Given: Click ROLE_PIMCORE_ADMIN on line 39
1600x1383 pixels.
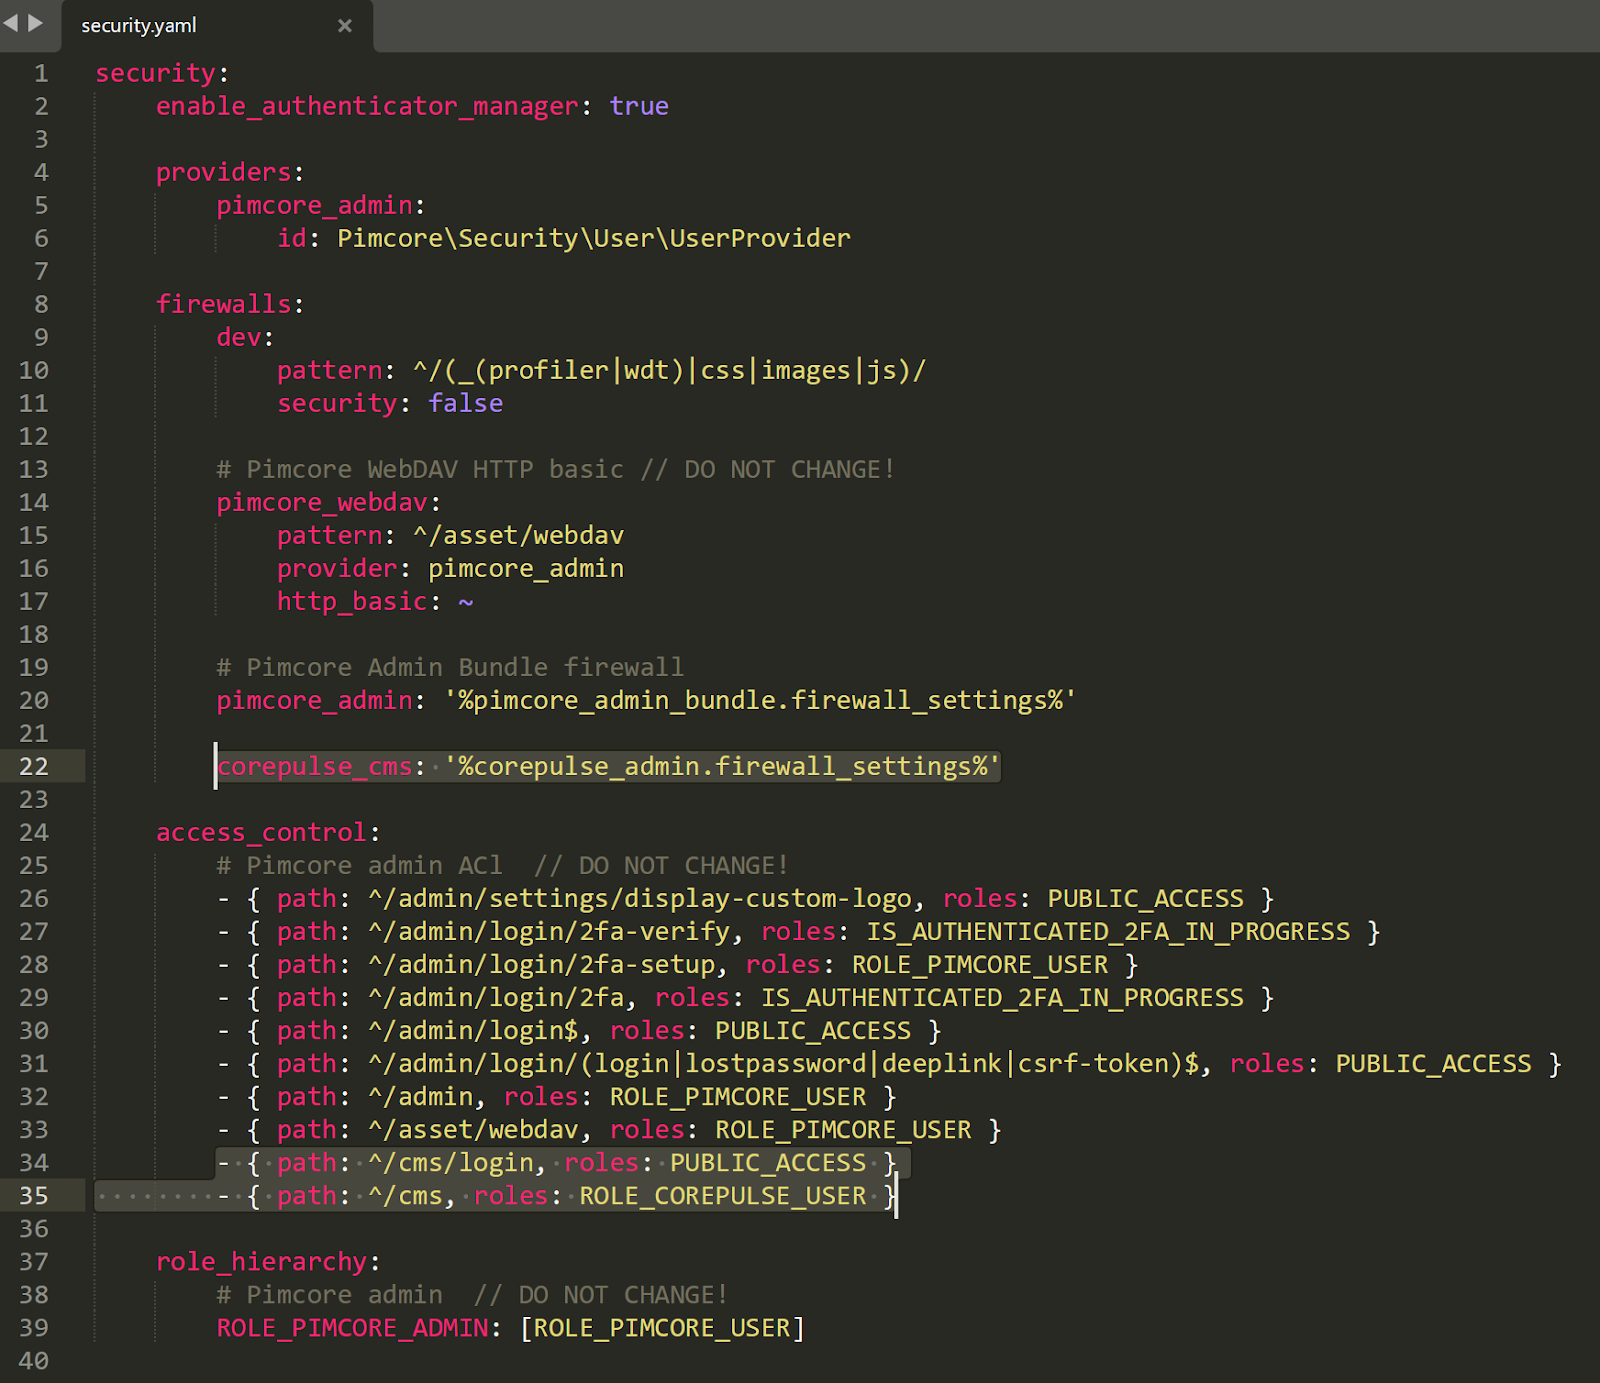Looking at the screenshot, I should point(352,1327).
